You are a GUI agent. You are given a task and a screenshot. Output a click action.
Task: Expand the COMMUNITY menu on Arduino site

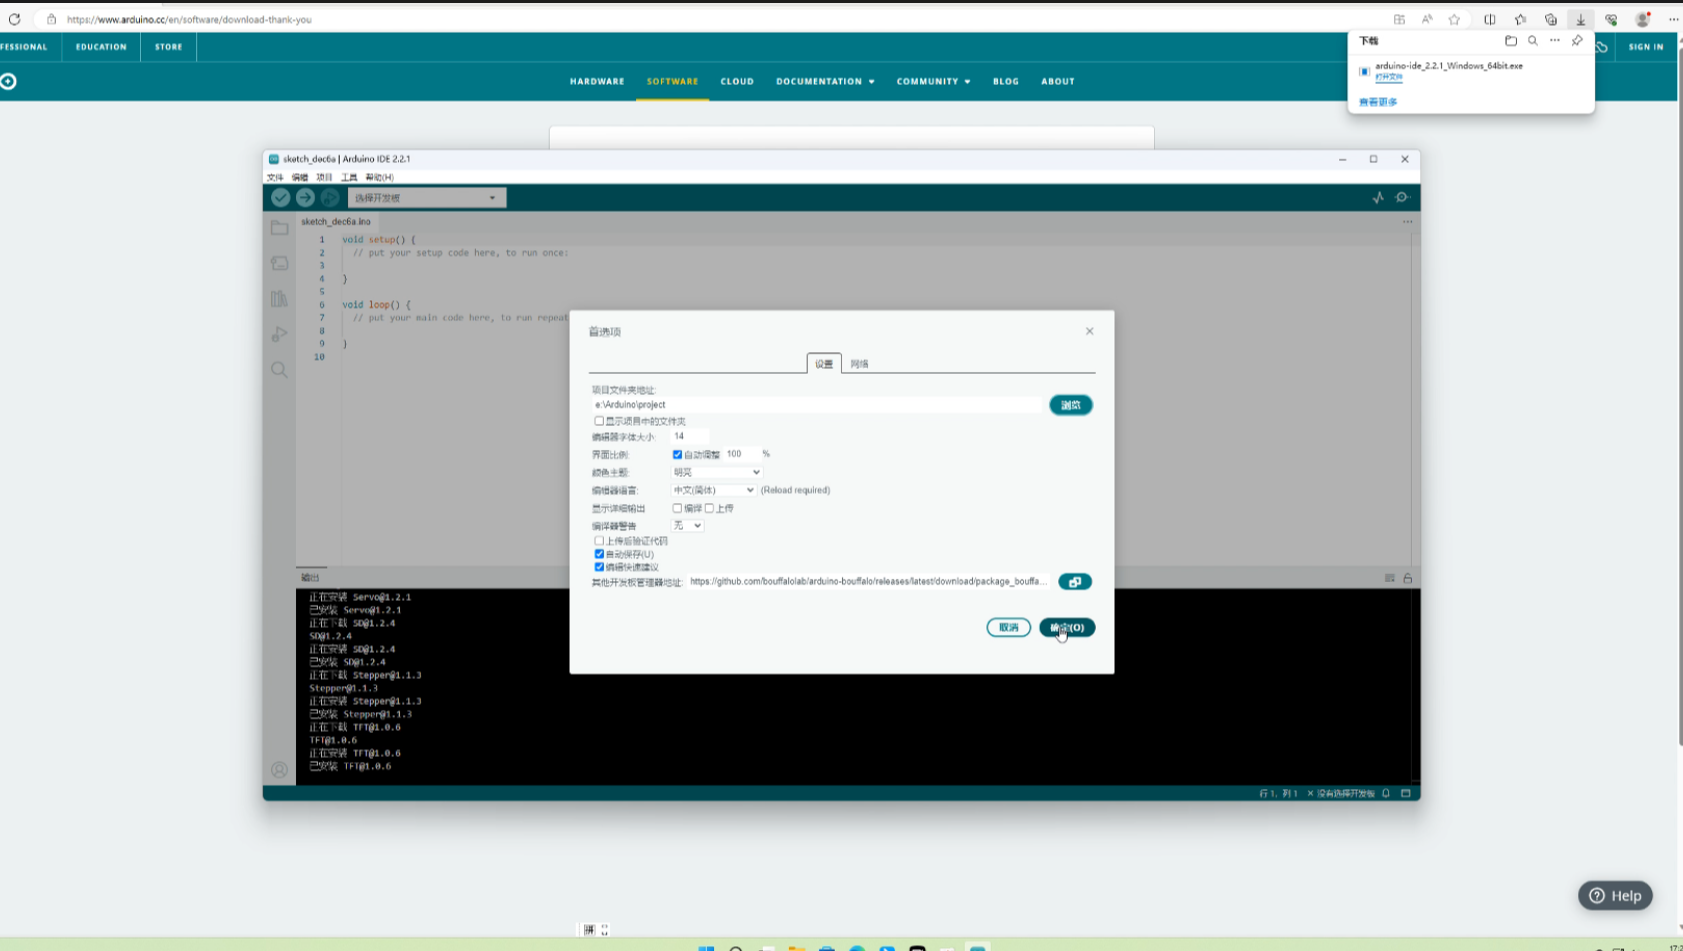(x=933, y=81)
